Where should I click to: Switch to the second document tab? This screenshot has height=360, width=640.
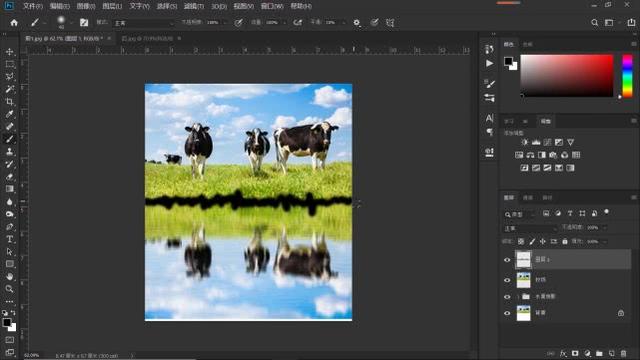coord(148,38)
